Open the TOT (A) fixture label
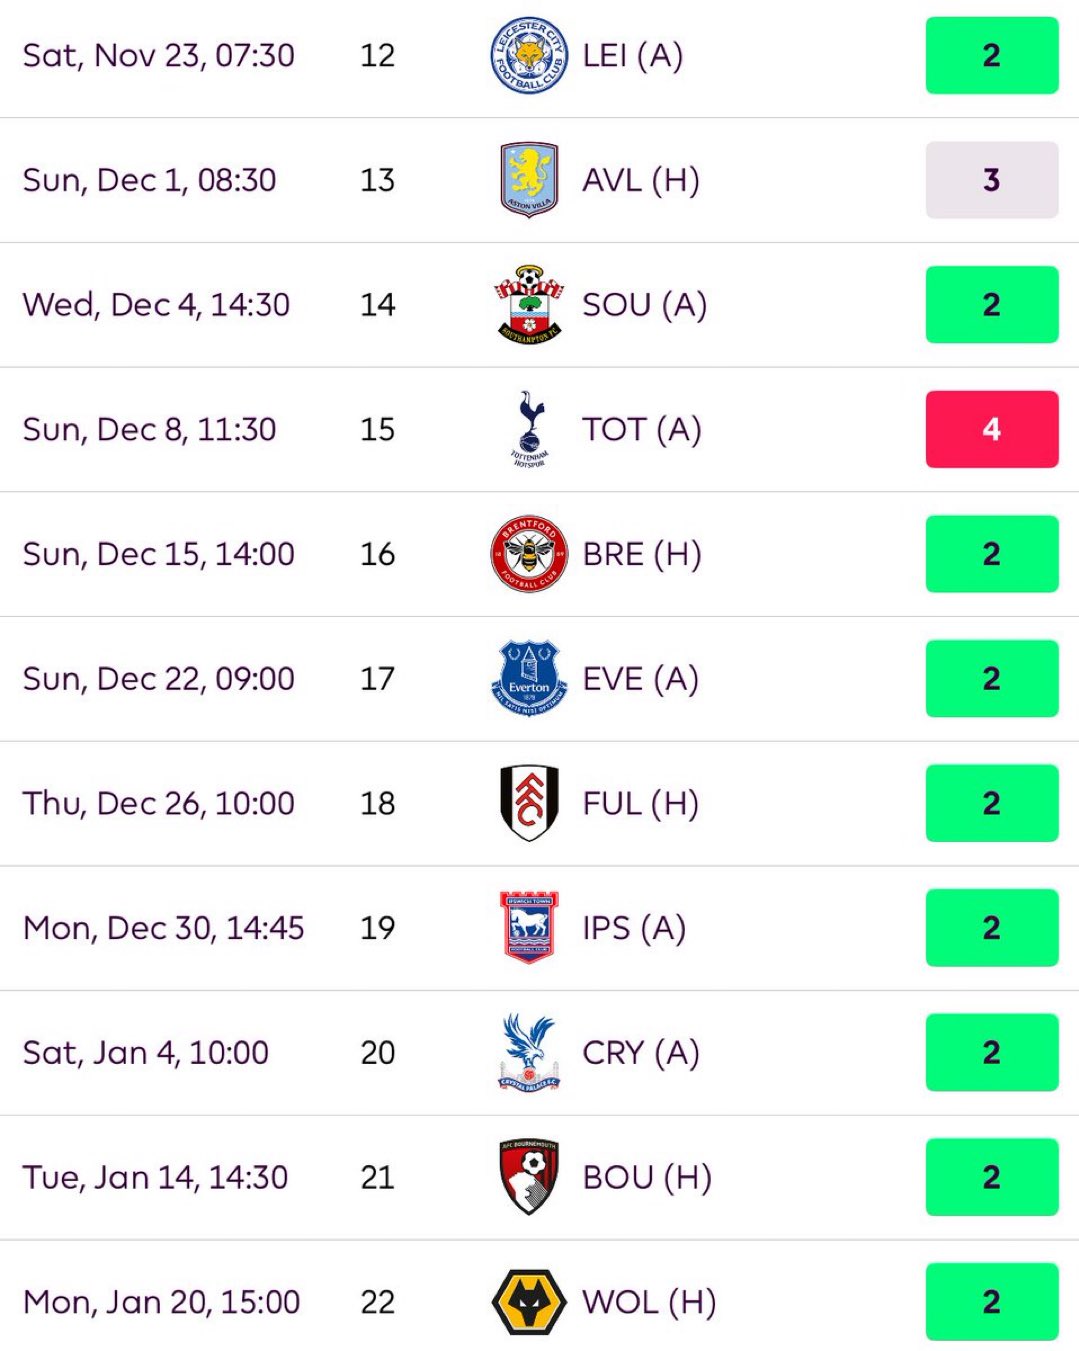 (x=642, y=429)
